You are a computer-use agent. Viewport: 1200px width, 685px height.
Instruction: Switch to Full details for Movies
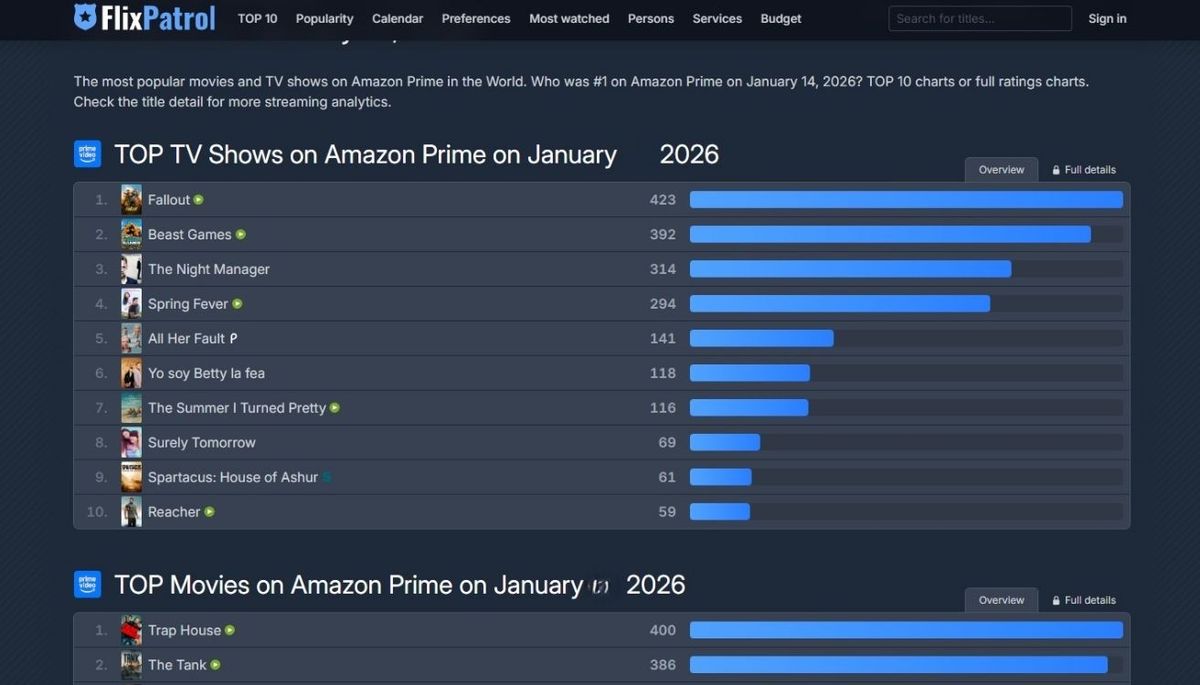(x=1084, y=600)
